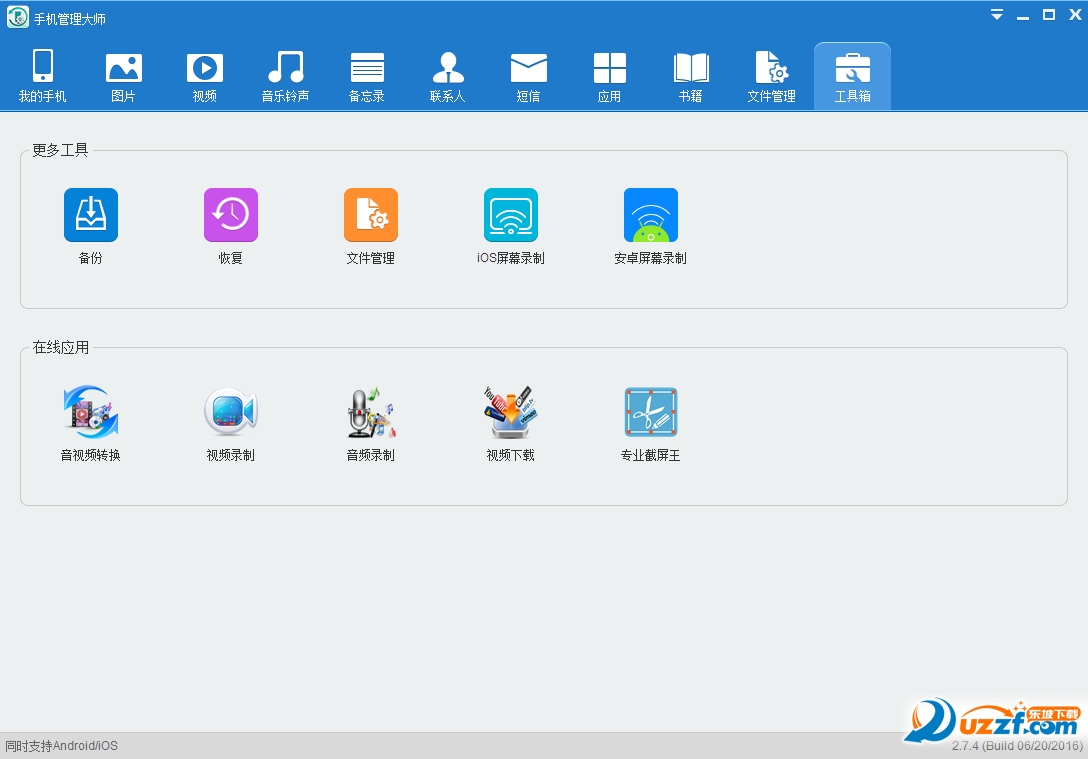Open 音视频转换 audio/video converter app

coord(91,412)
